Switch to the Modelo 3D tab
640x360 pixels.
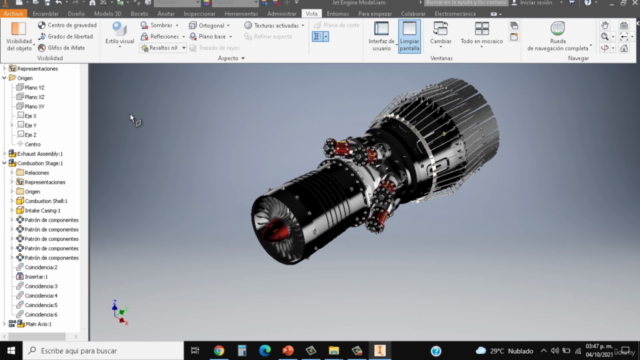[107, 13]
